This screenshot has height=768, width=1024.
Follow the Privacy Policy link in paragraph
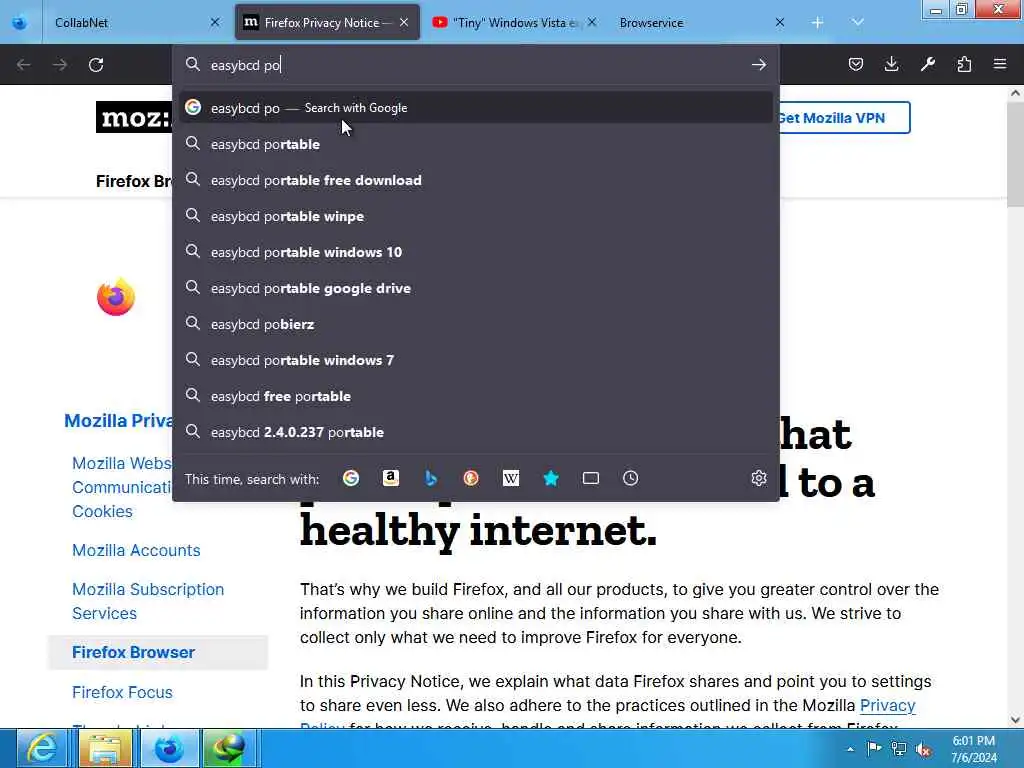pos(888,705)
